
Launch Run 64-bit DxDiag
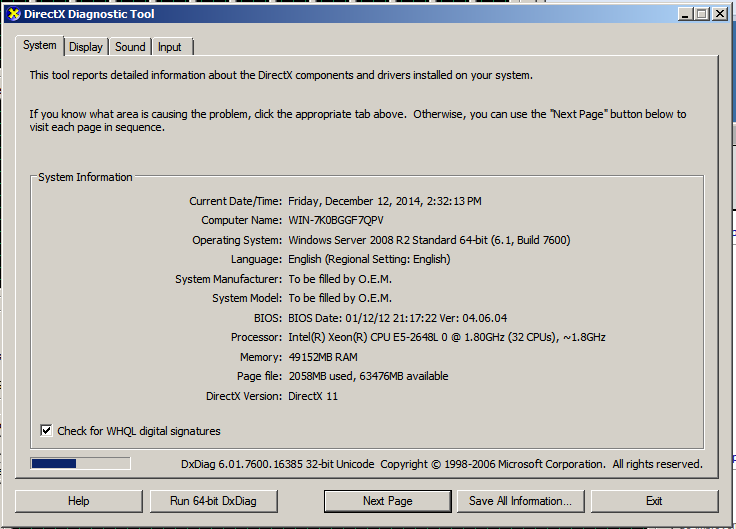click(214, 501)
